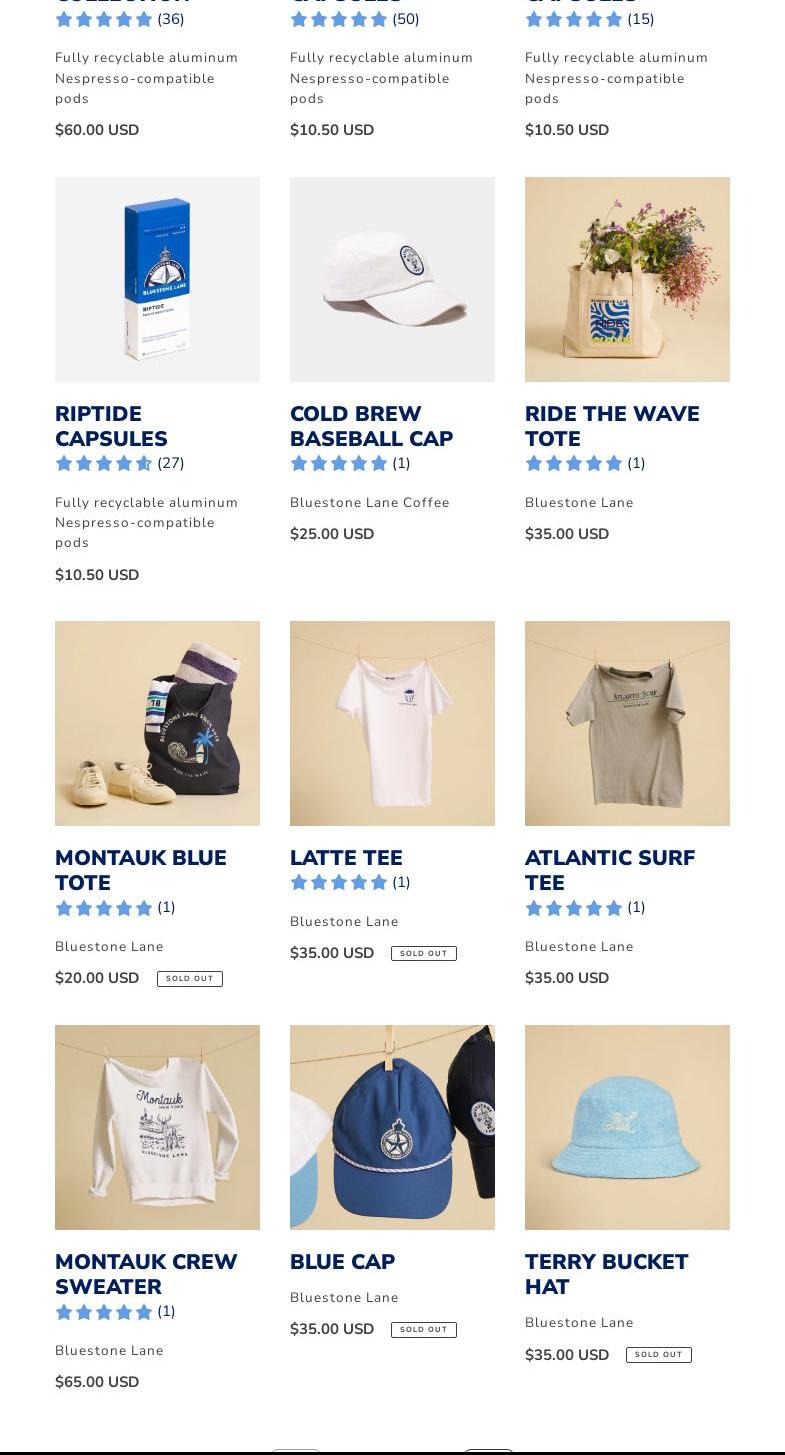View the Ride The Wave Tote image
Screen dimensions: 785x1455
point(627,279)
